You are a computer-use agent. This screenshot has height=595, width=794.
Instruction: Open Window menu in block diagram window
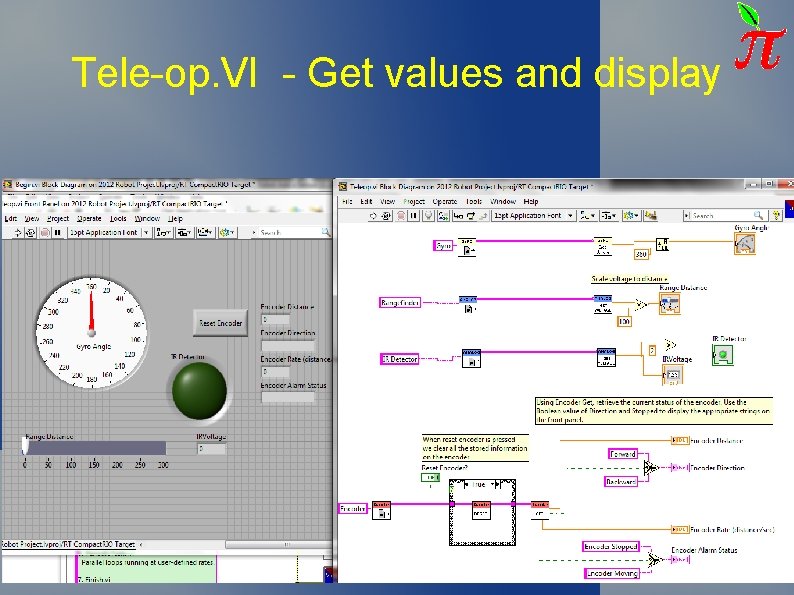(503, 202)
